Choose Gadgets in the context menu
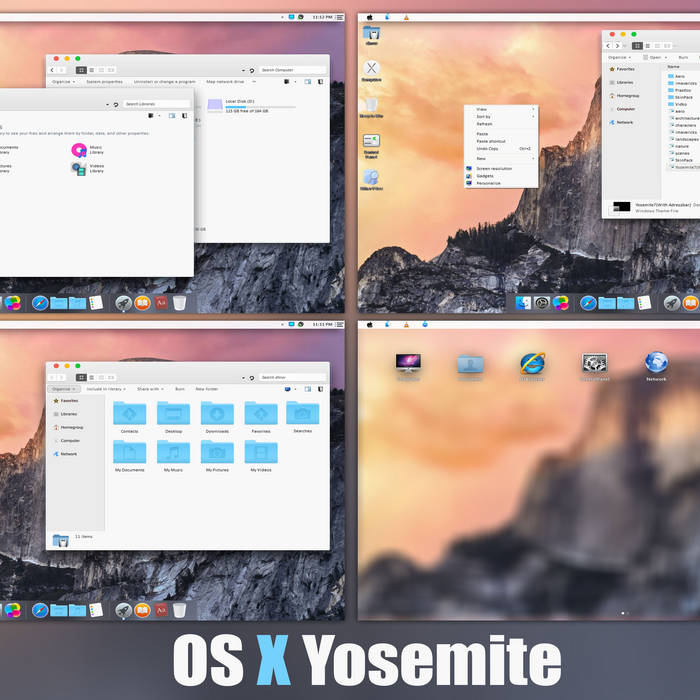700x700 pixels. point(501,176)
